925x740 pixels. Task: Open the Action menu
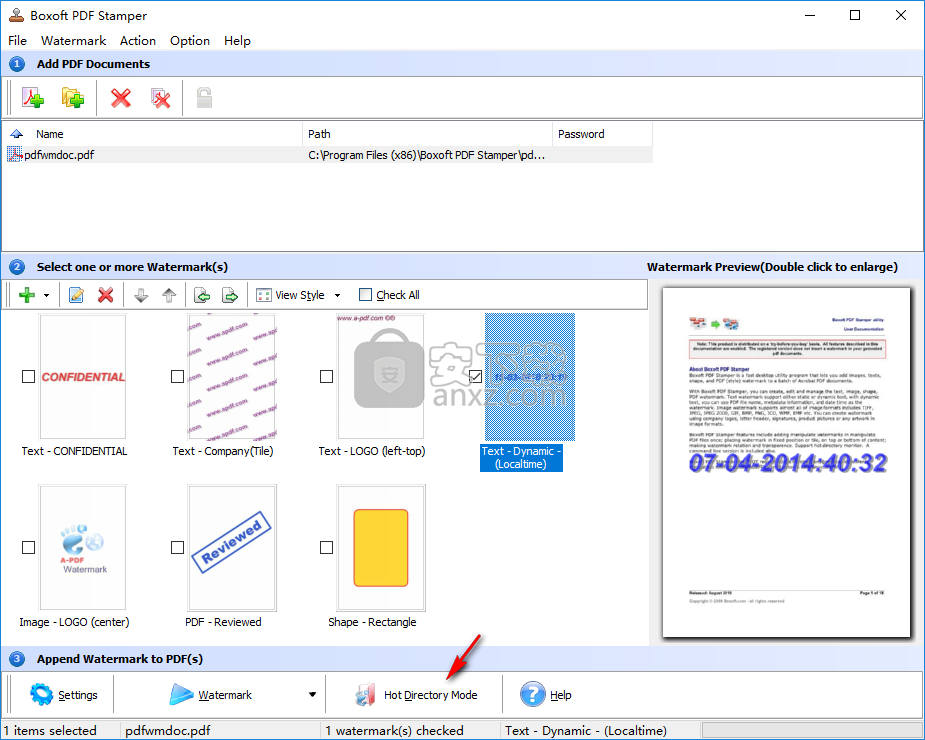point(138,41)
